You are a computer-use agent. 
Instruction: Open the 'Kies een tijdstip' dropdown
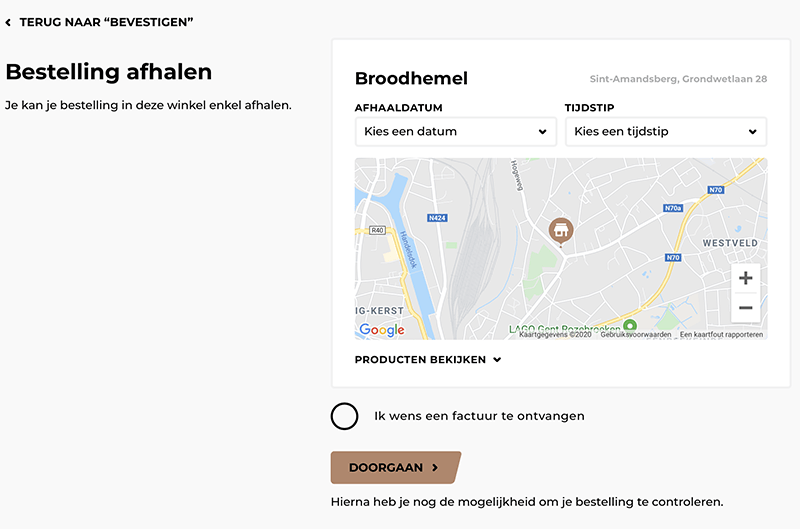666,132
